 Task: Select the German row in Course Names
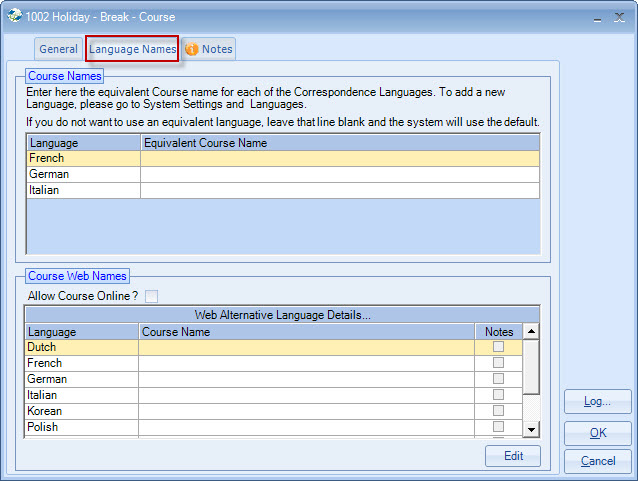click(x=283, y=174)
